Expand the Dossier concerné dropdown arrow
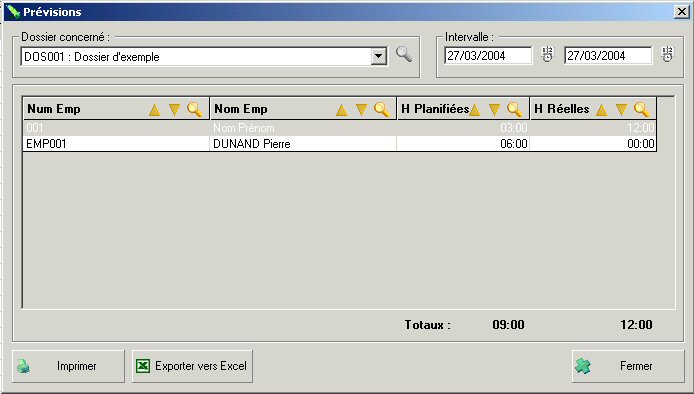694x394 pixels. [x=379, y=56]
